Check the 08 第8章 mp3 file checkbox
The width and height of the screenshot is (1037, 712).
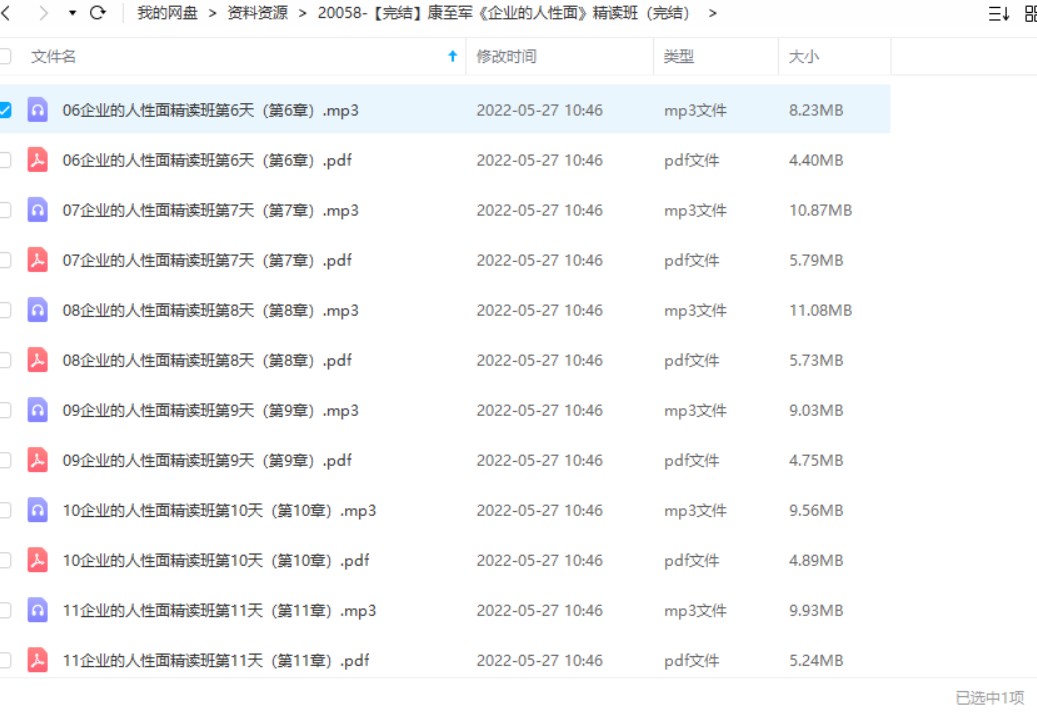tap(5, 310)
